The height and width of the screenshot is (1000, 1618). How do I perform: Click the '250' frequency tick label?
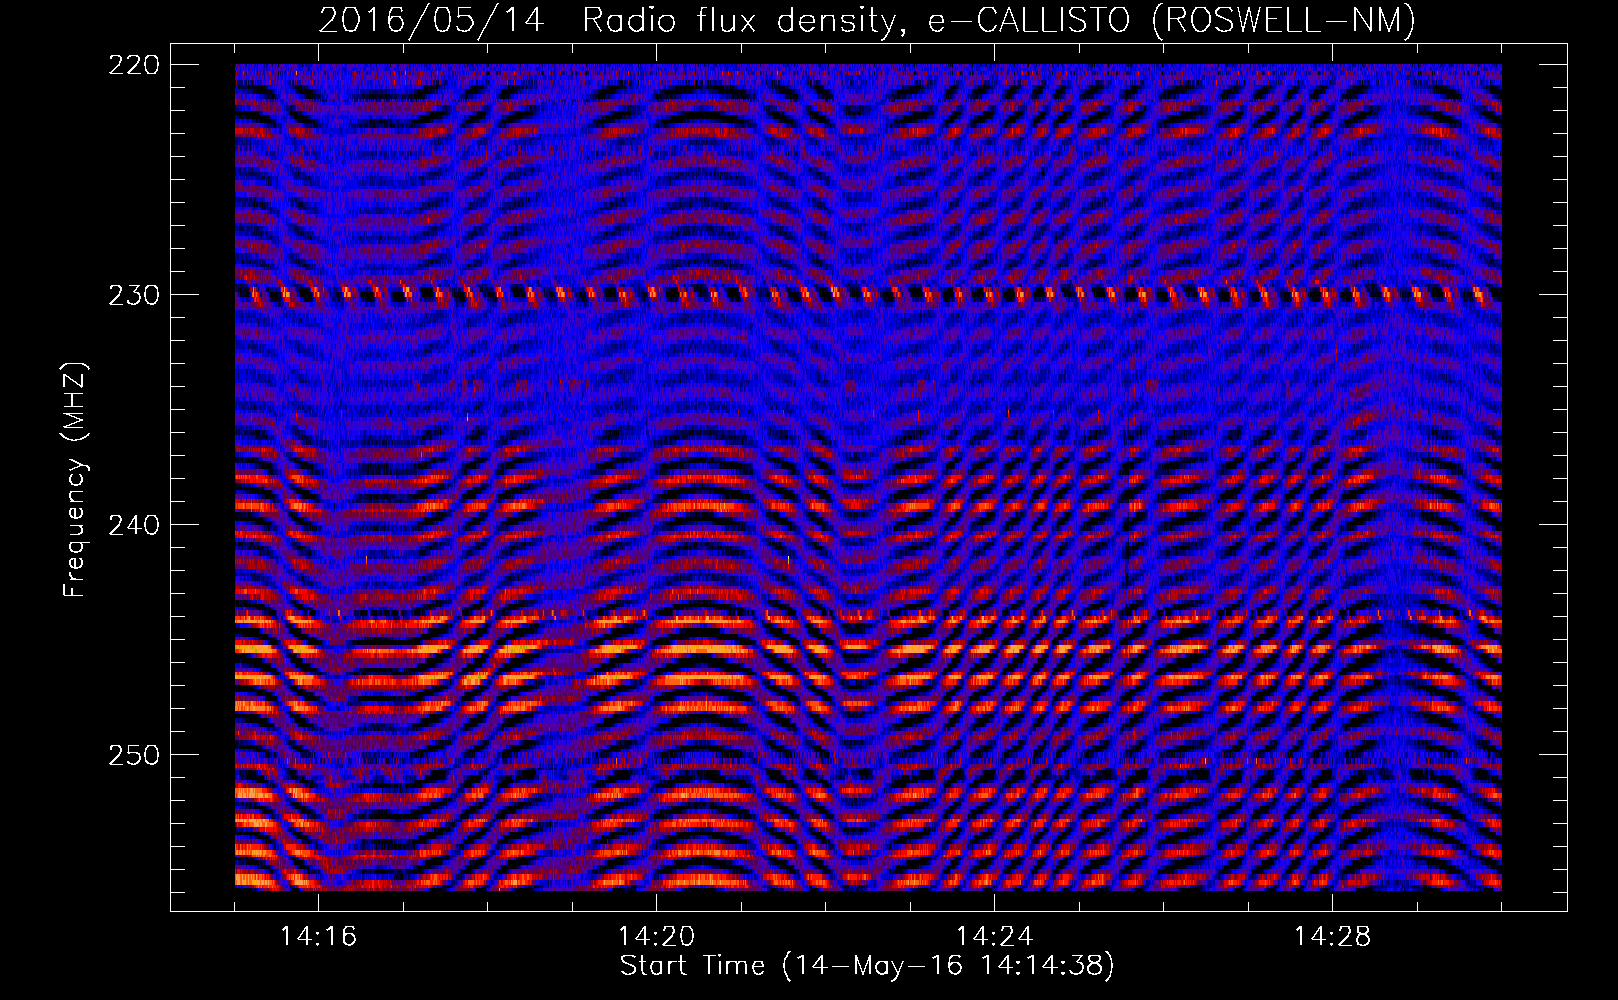pyautogui.click(x=133, y=755)
